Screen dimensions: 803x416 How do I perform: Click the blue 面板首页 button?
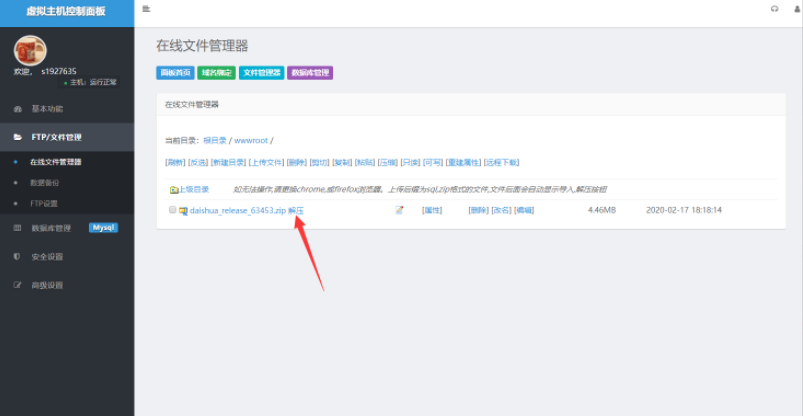click(x=175, y=73)
